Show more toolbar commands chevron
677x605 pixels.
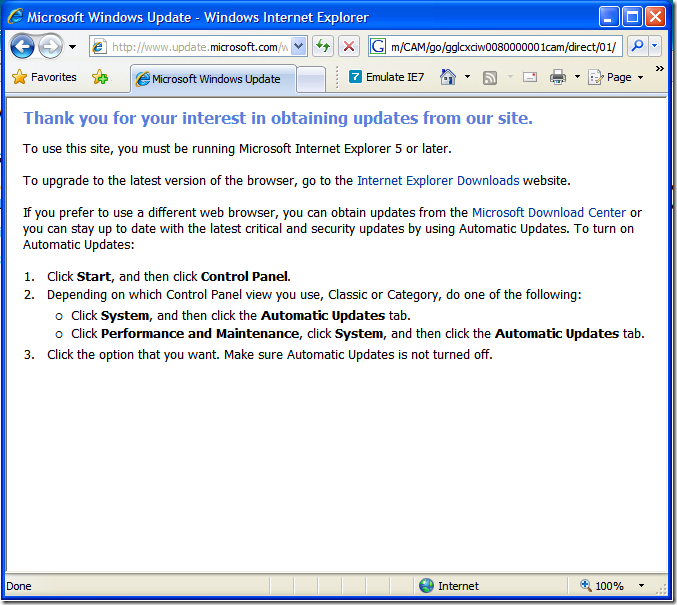click(659, 68)
